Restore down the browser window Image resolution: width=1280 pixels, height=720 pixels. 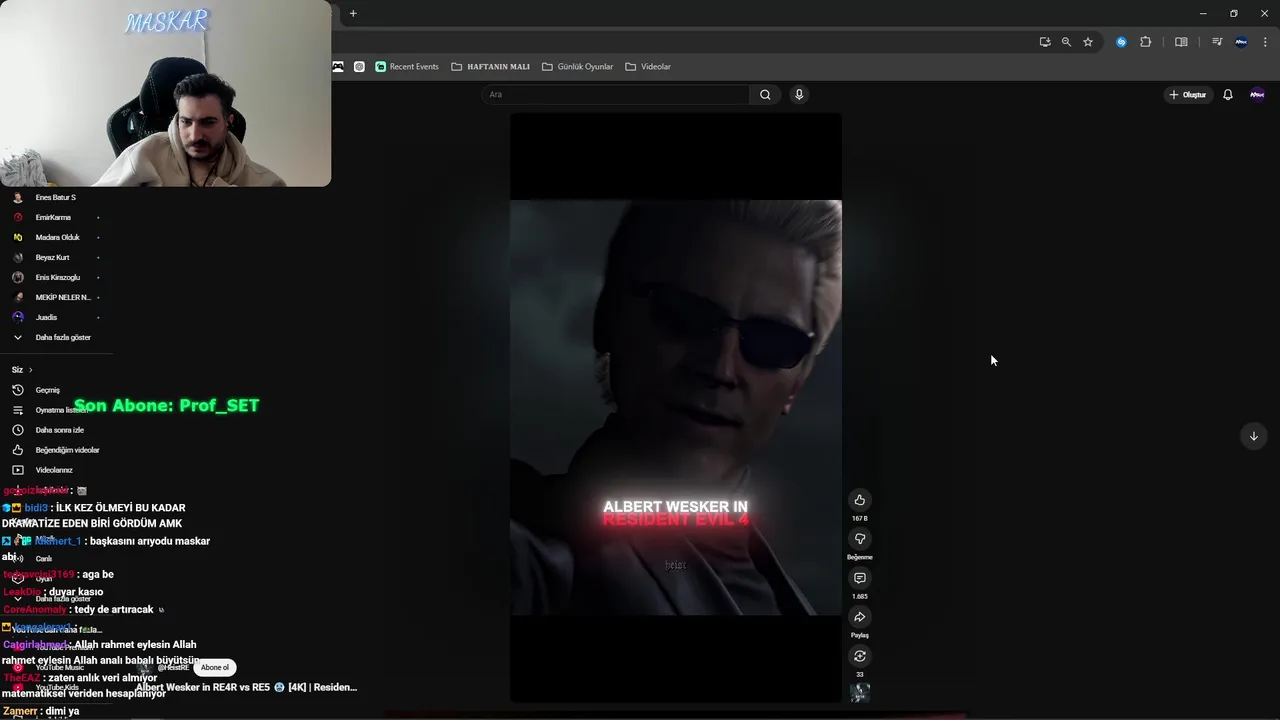(1234, 13)
